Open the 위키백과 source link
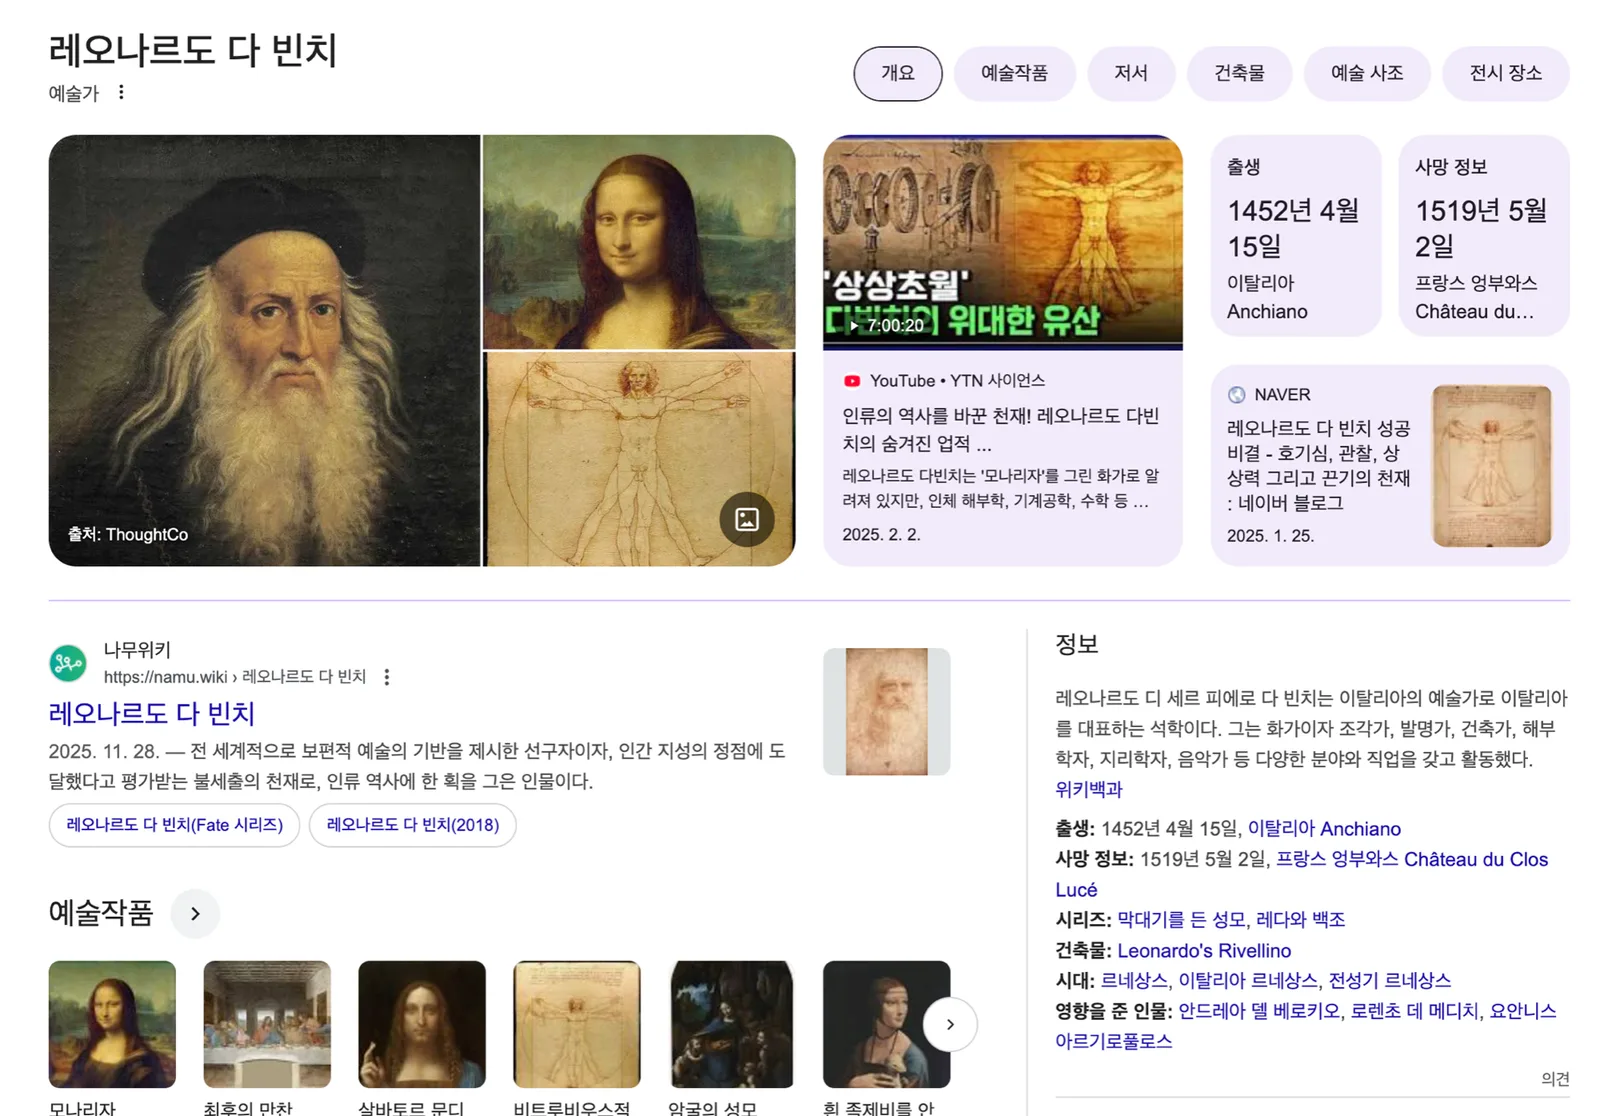 point(1088,789)
